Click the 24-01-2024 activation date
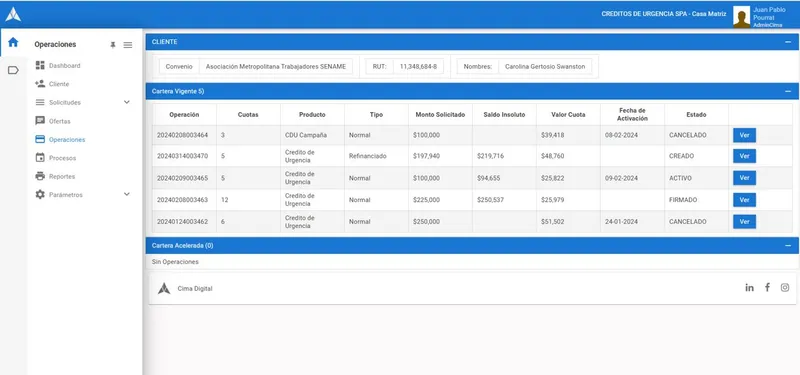This screenshot has height=375, width=800. coord(621,222)
